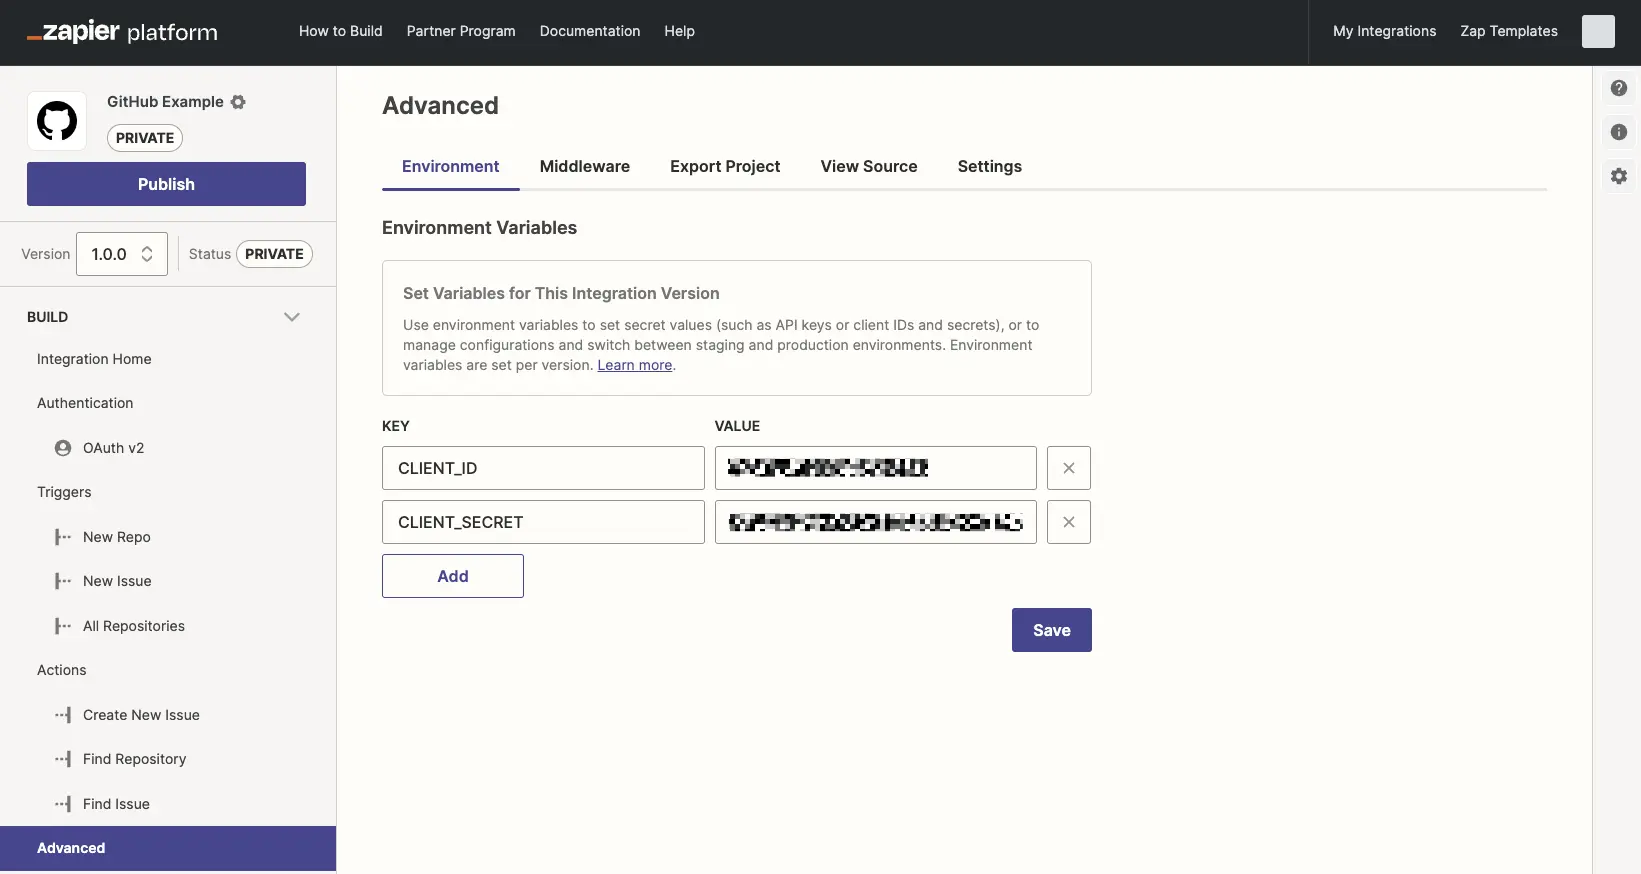Remove the CLIENT_ID variable row
1641x874 pixels.
click(x=1069, y=468)
